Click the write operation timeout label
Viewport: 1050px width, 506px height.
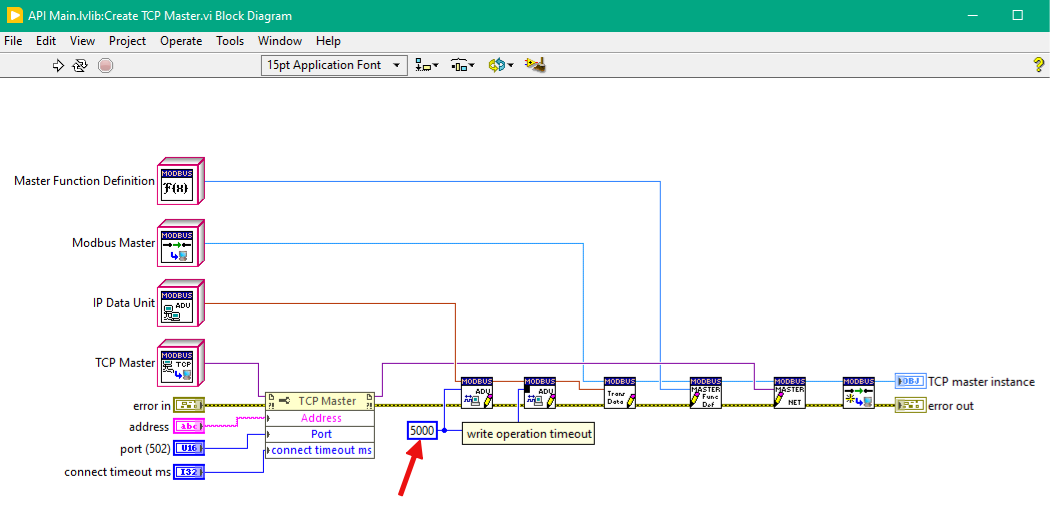tap(529, 434)
